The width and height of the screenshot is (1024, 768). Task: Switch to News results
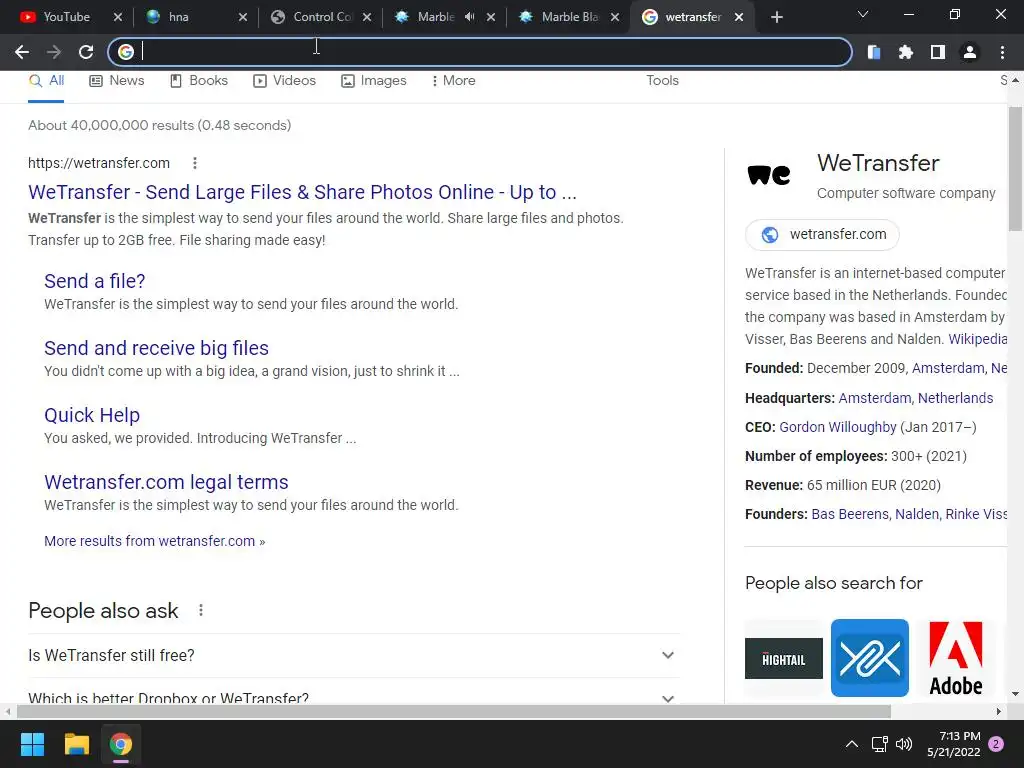point(117,80)
